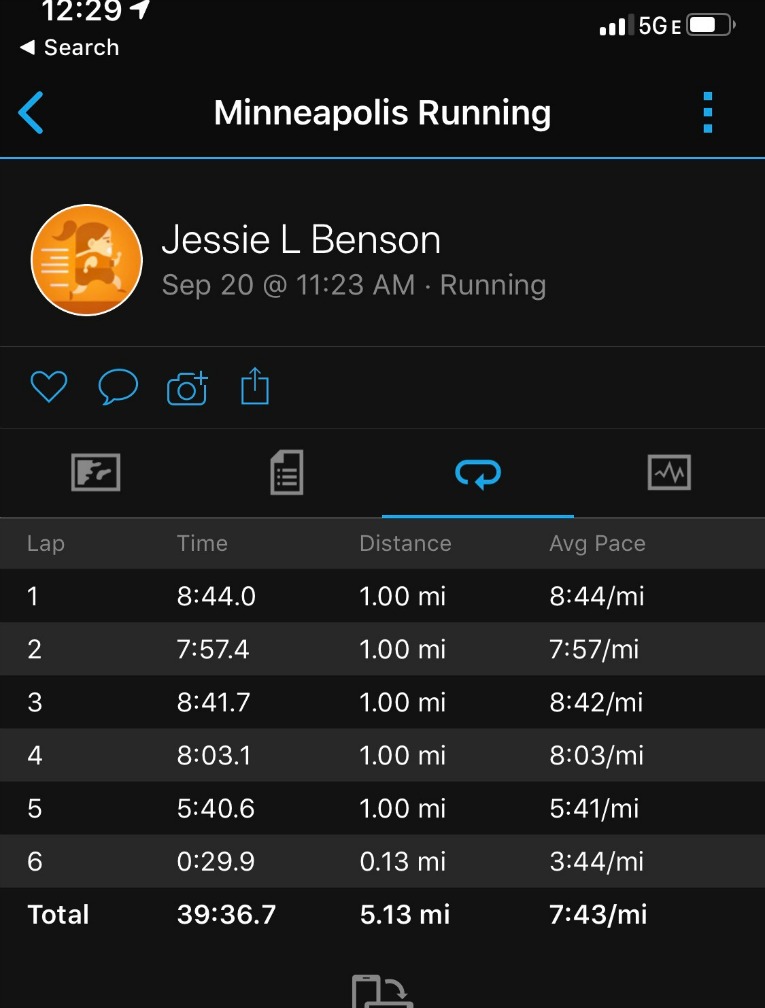The width and height of the screenshot is (765, 1008).
Task: Open the charts graph tab
Action: 669,472
